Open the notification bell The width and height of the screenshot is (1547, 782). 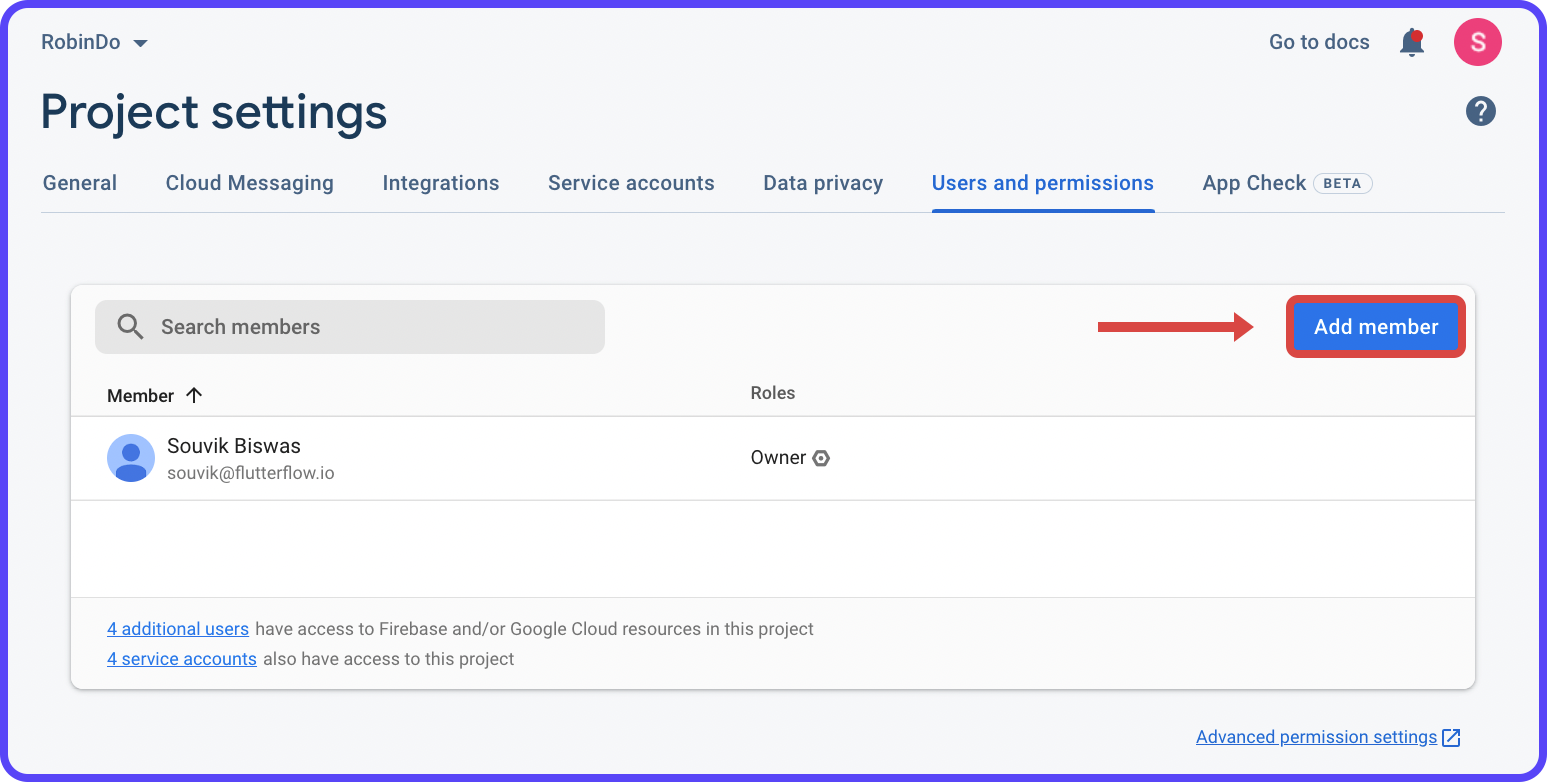point(1411,42)
